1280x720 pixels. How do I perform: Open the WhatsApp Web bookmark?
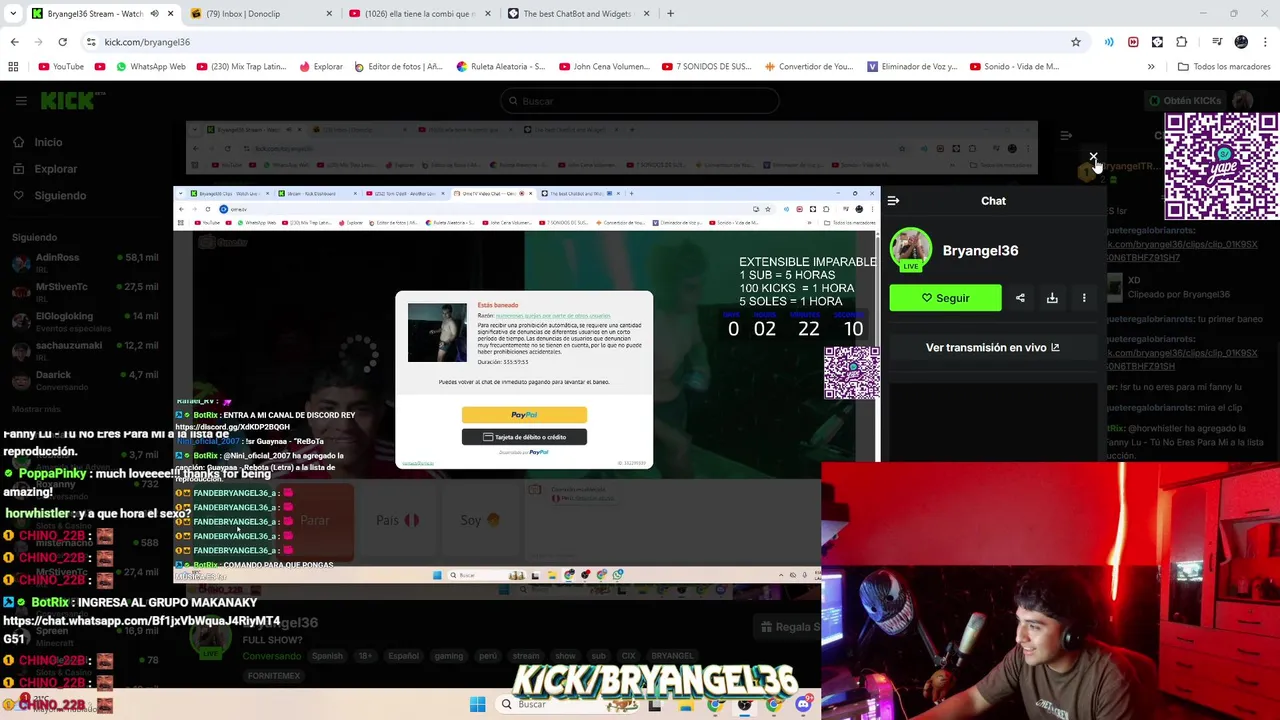coord(150,67)
